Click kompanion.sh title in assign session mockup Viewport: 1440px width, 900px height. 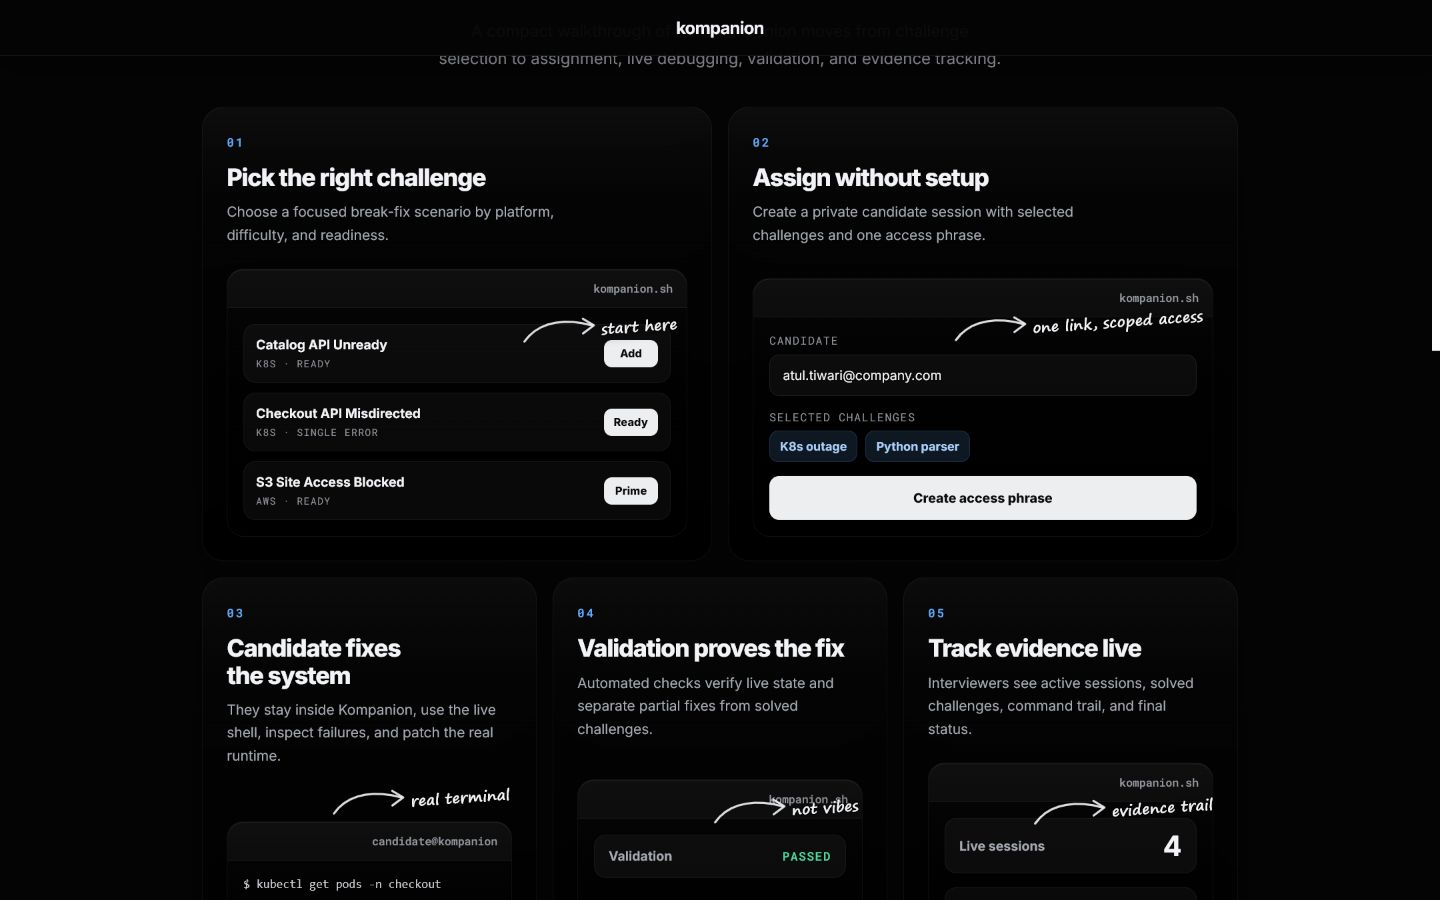click(1158, 298)
